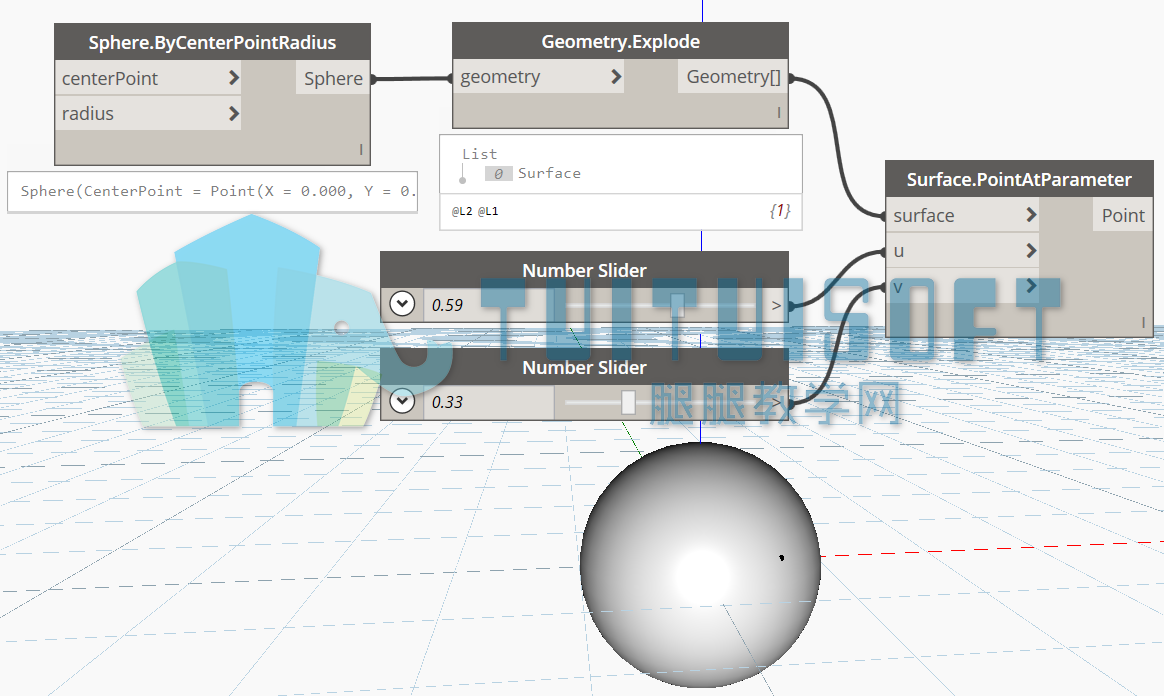Click the lacing indicator on Sphere.ByCenterPointRadius node
The width and height of the screenshot is (1164, 696).
[361, 149]
